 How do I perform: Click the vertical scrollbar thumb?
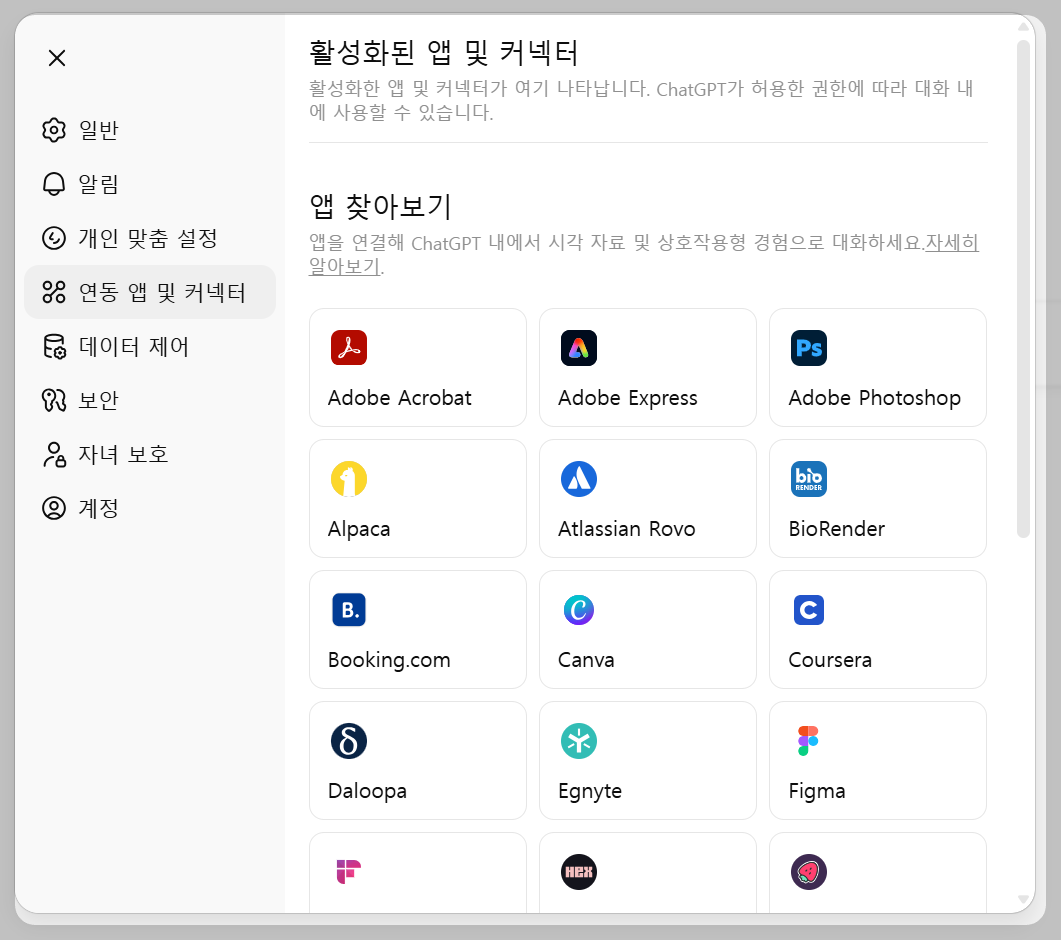point(1023,289)
